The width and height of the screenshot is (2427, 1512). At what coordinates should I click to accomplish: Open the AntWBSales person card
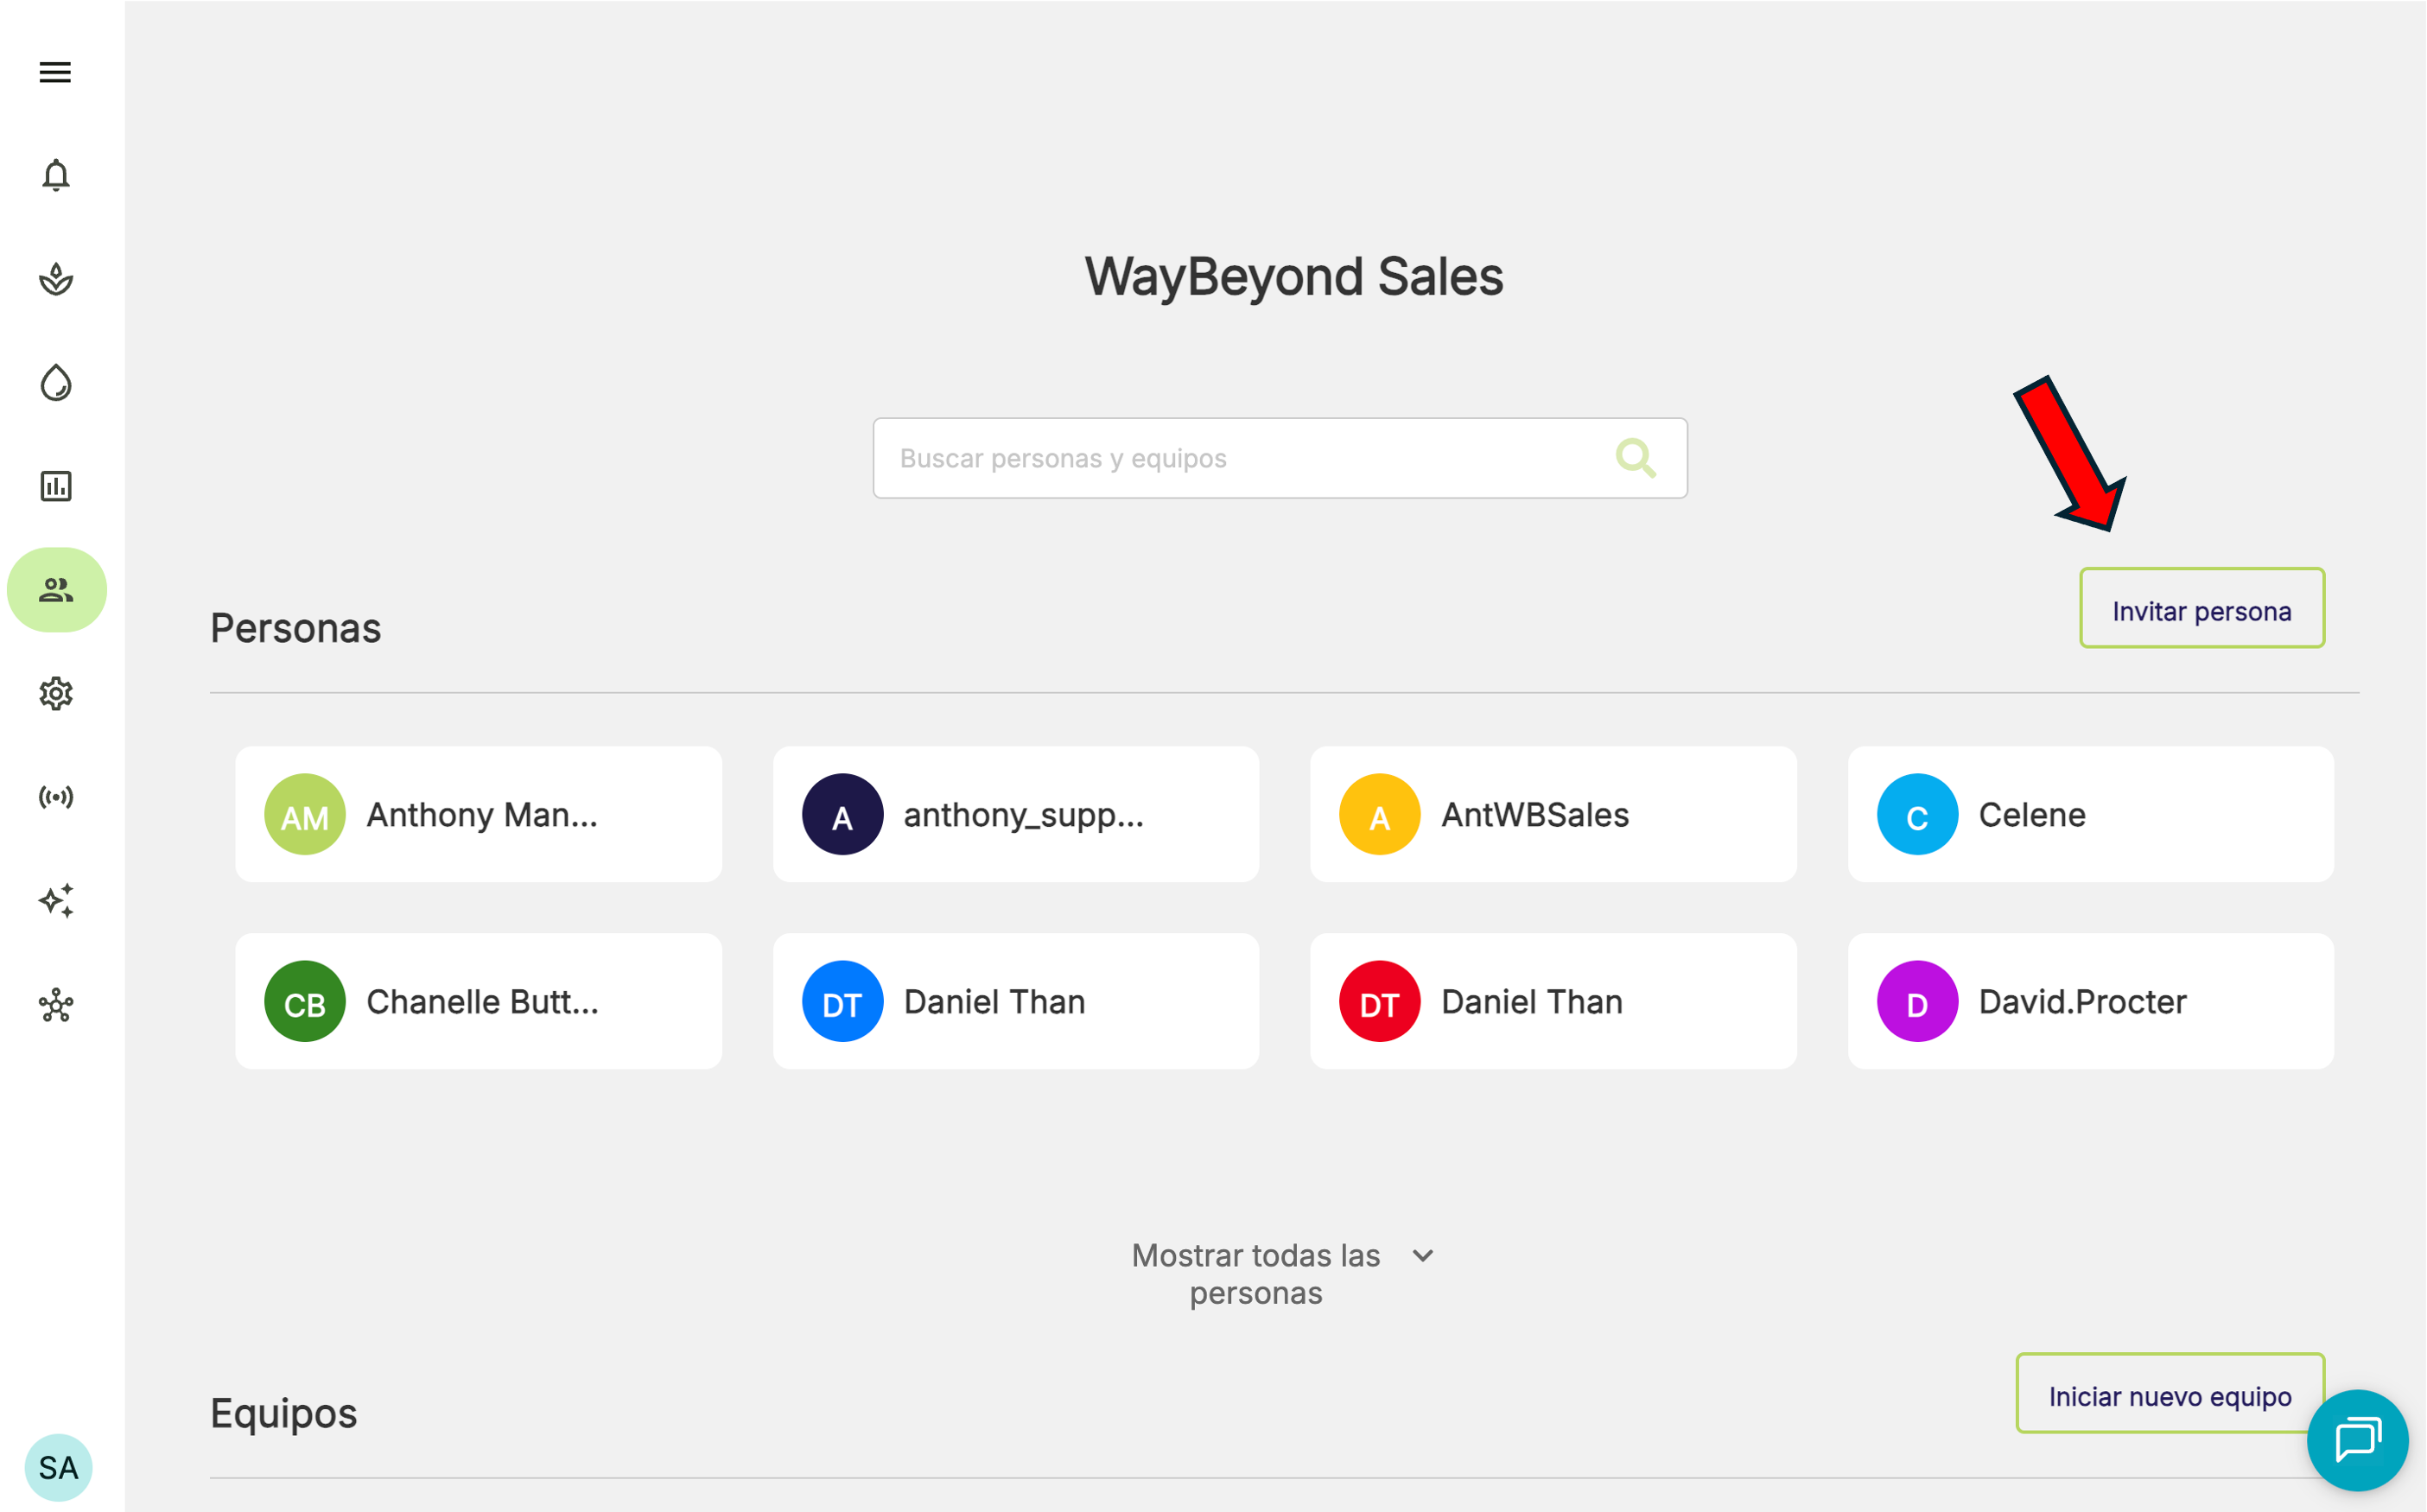point(1553,814)
